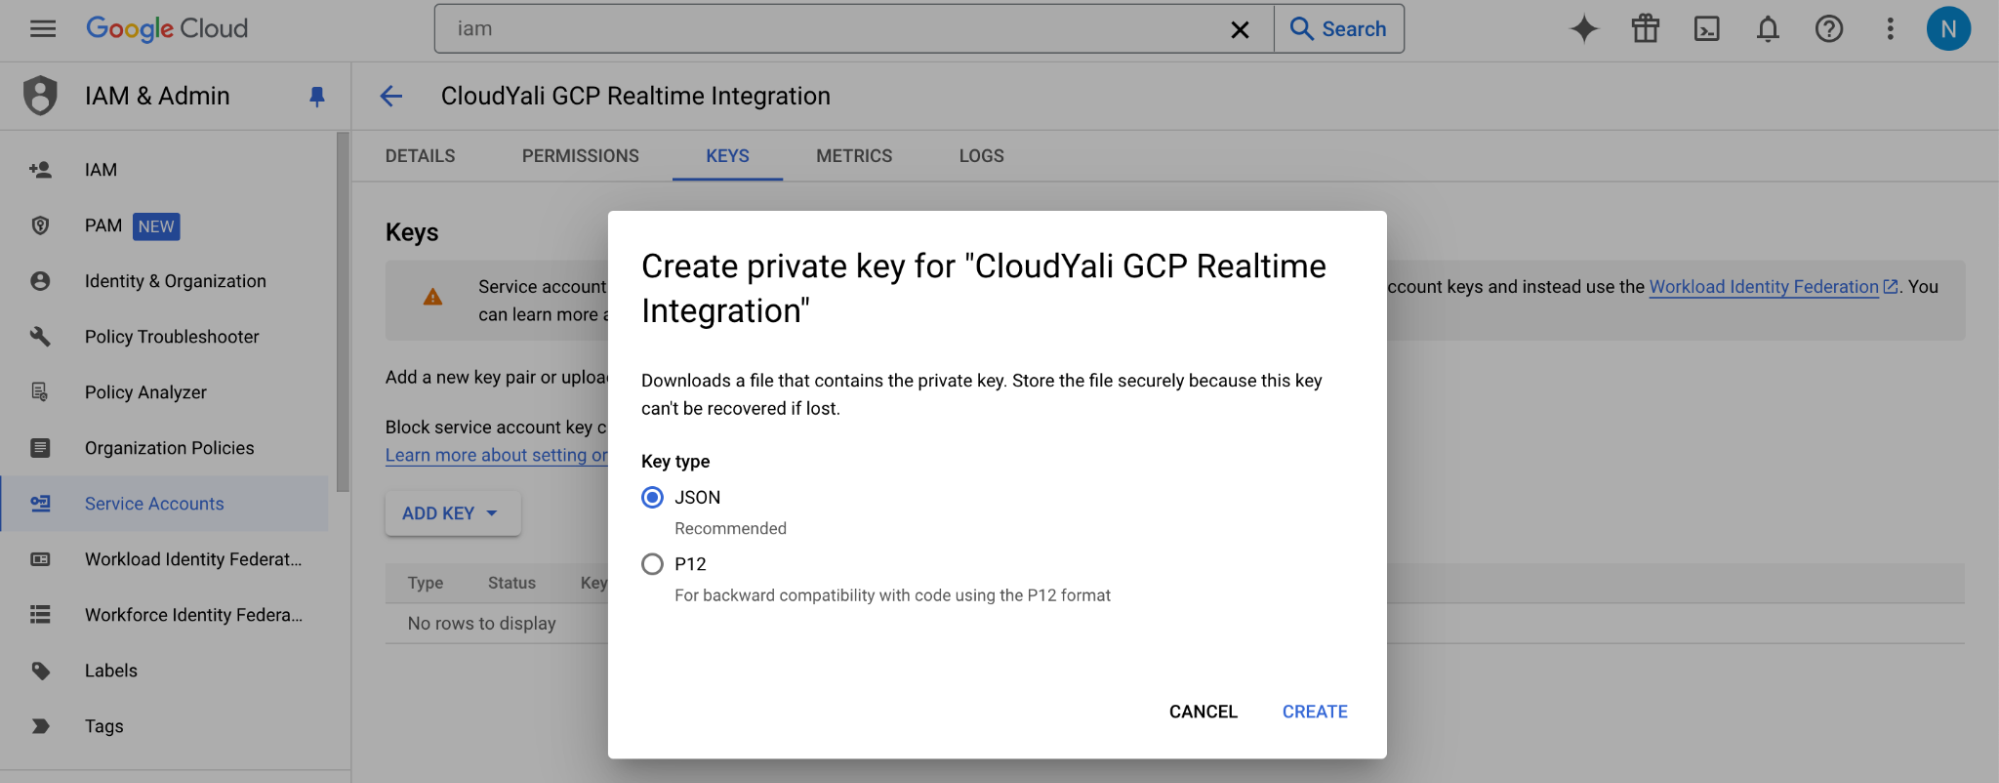Click the Workforce Identity Federation icon

coord(40,615)
